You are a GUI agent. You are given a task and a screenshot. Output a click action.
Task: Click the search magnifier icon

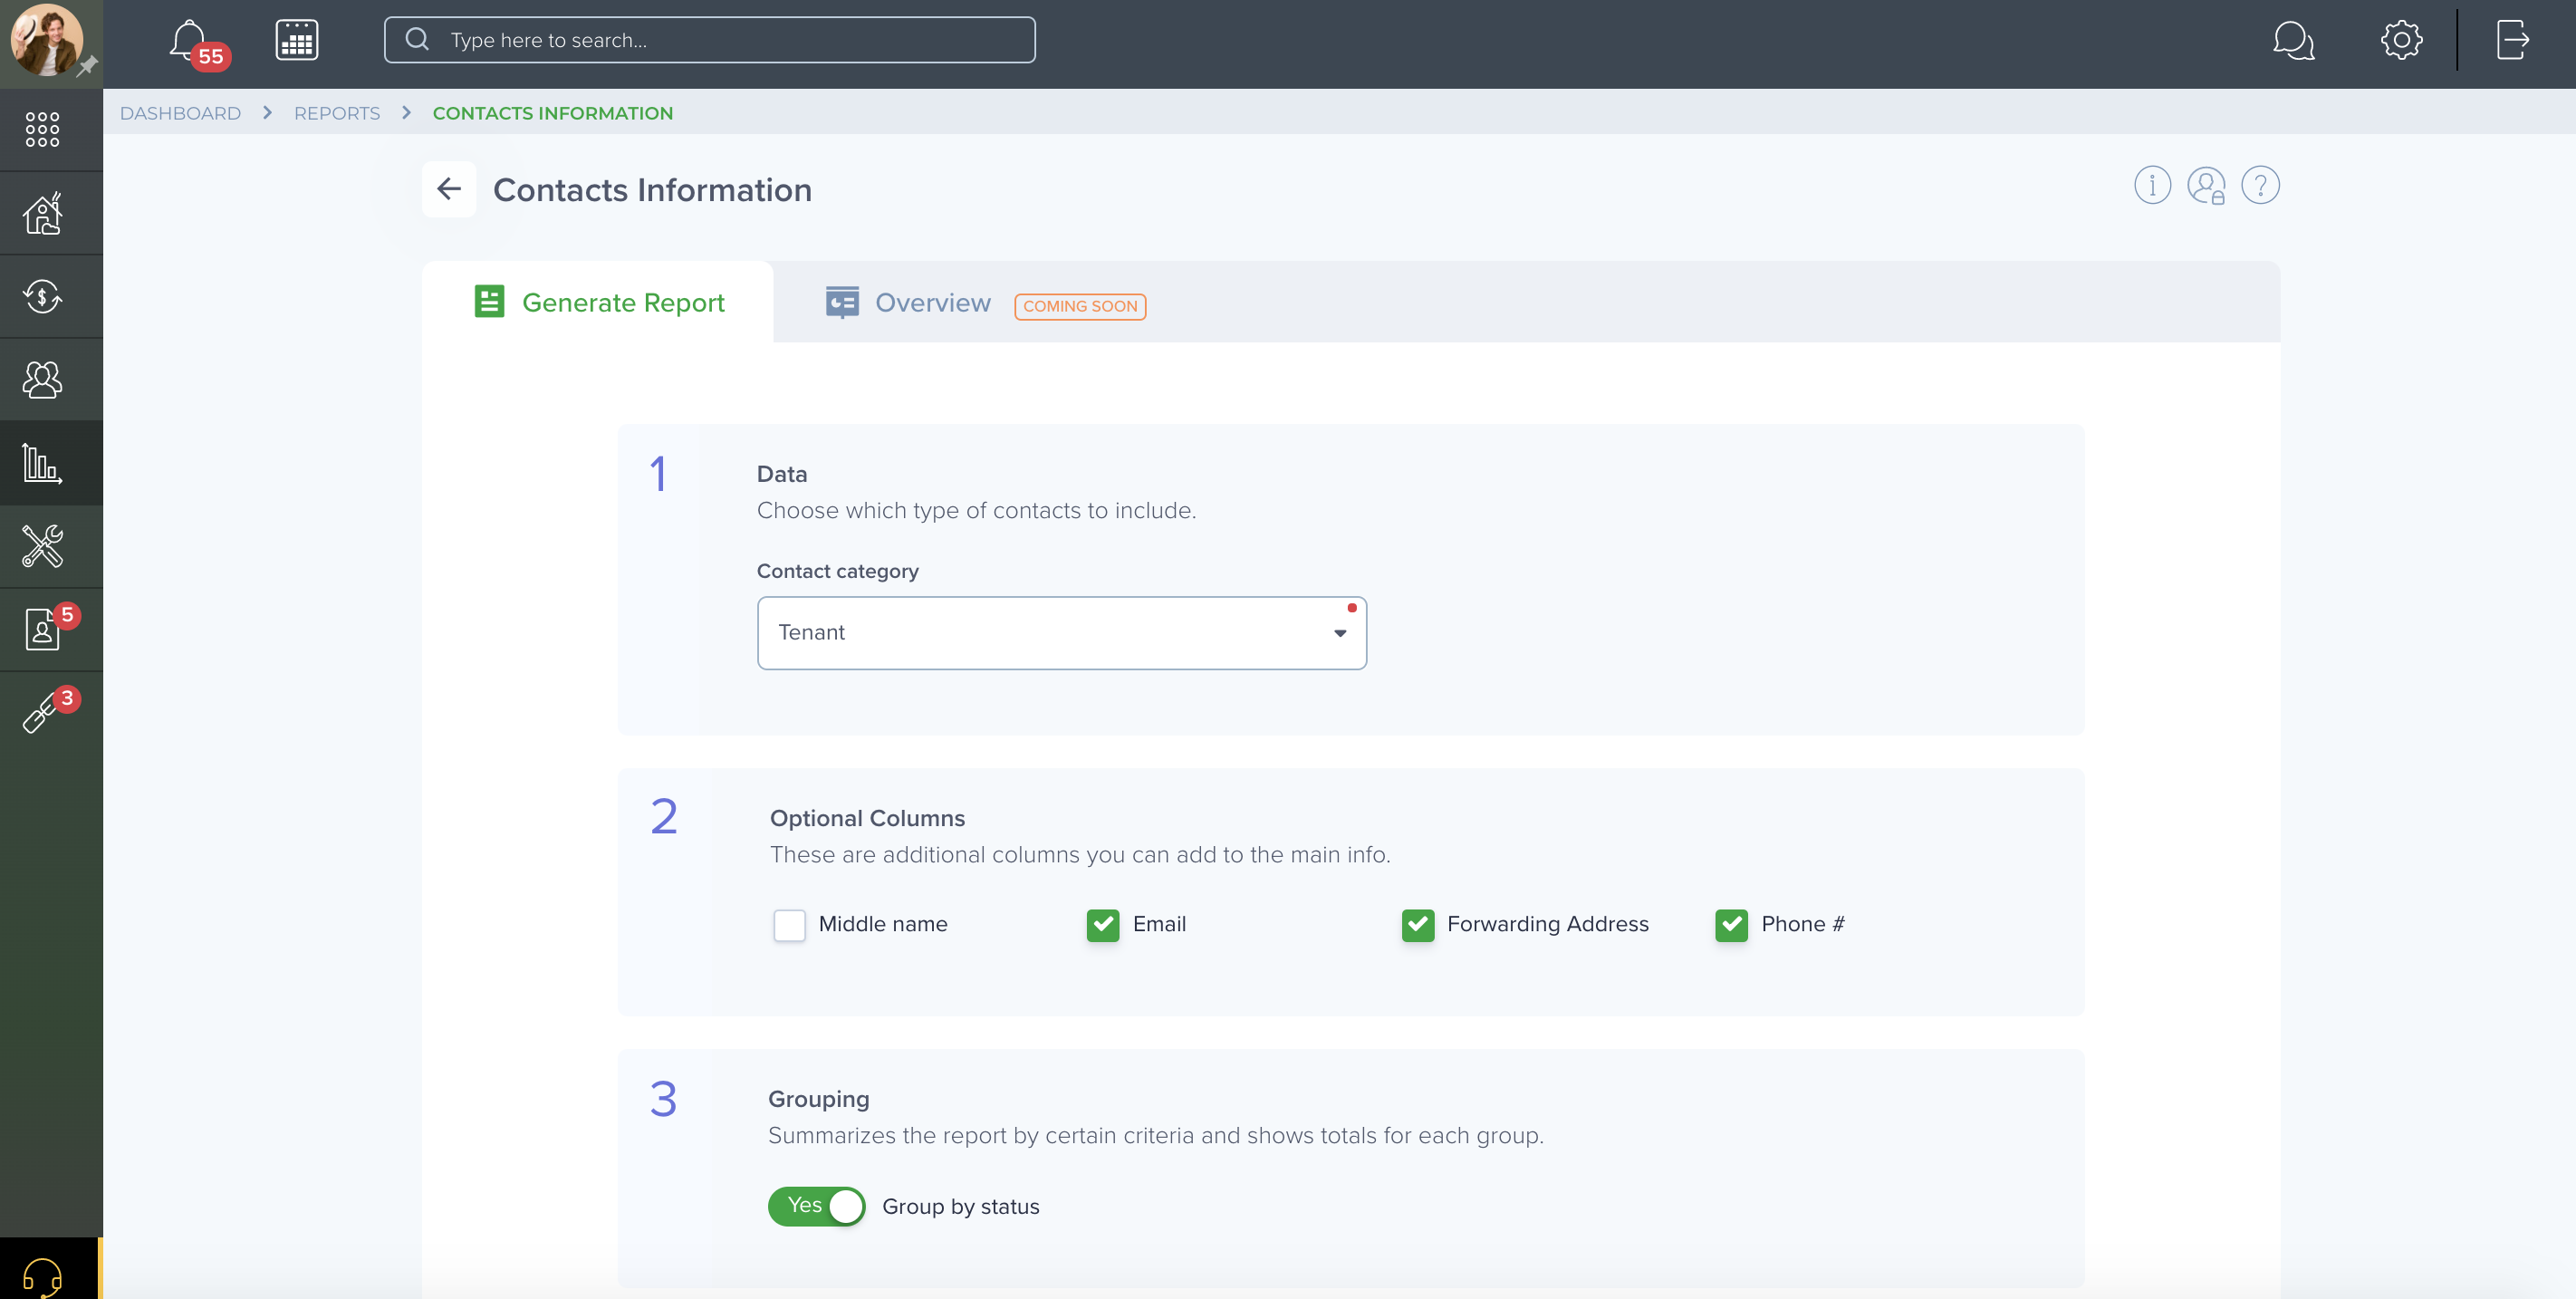point(417,40)
